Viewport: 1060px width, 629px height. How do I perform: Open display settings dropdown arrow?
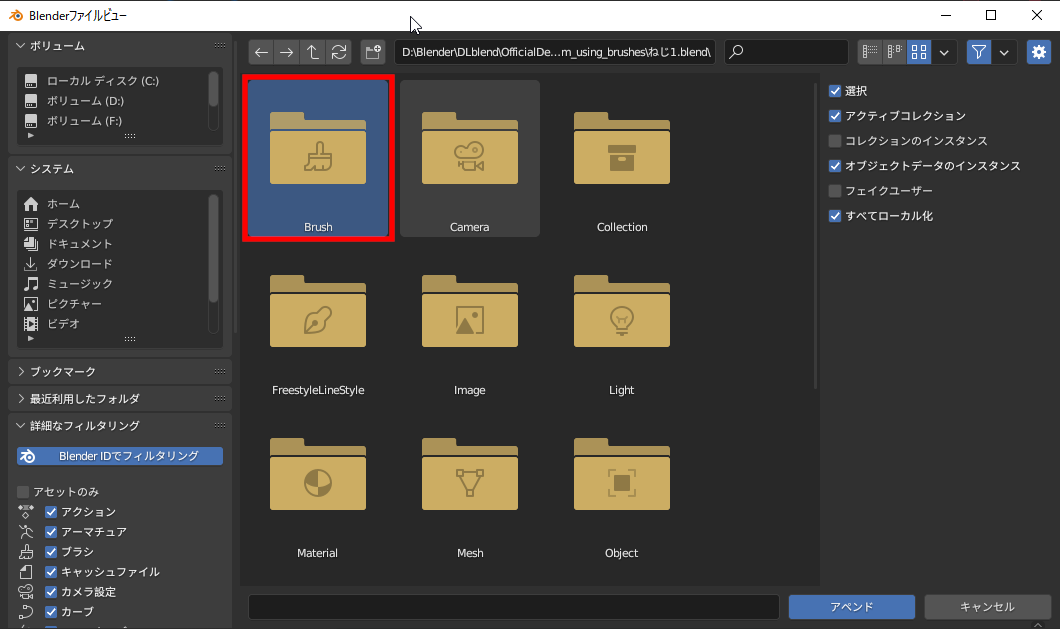(944, 52)
